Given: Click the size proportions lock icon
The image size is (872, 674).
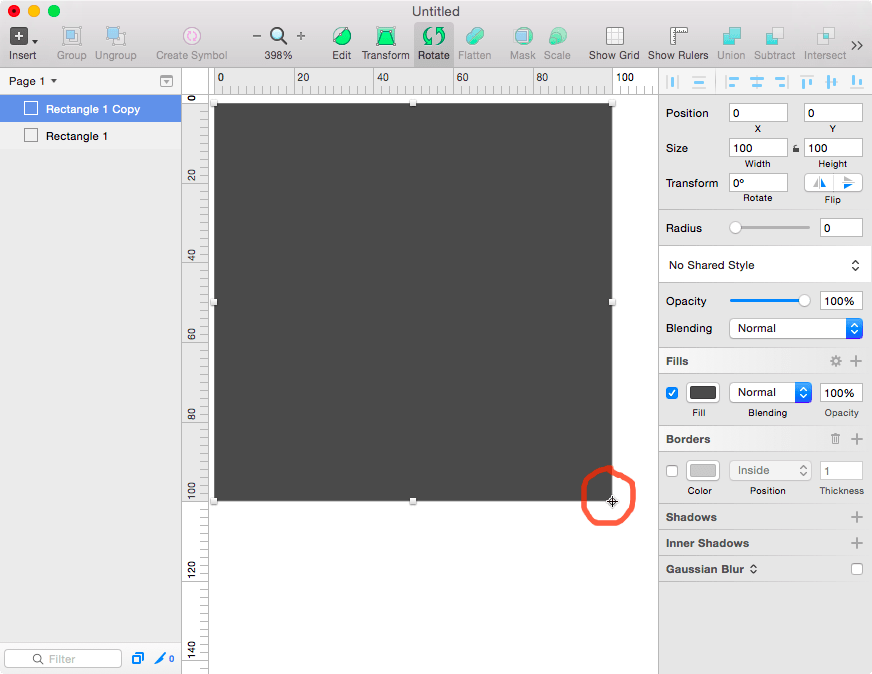Looking at the screenshot, I should pos(796,148).
